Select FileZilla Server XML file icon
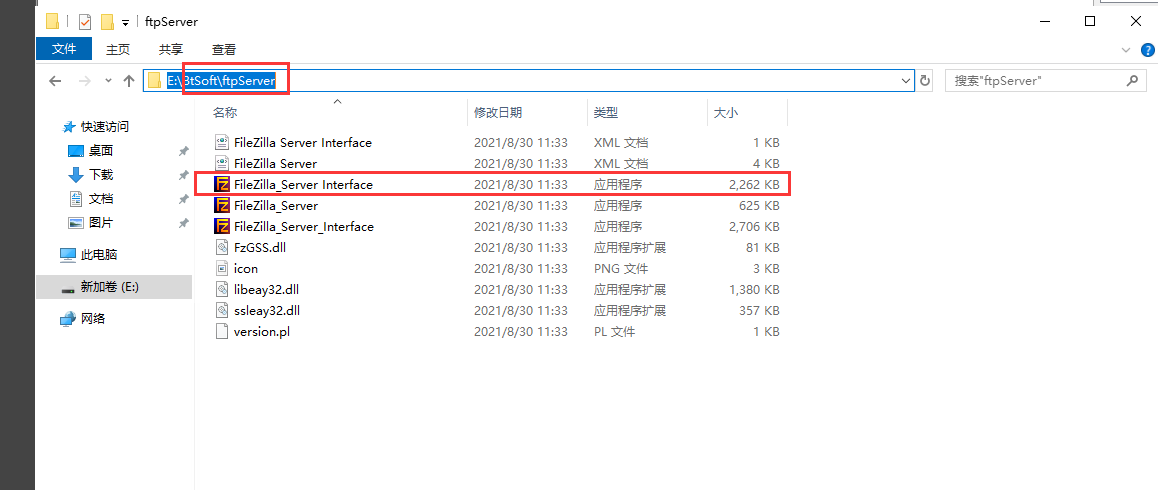 point(222,163)
